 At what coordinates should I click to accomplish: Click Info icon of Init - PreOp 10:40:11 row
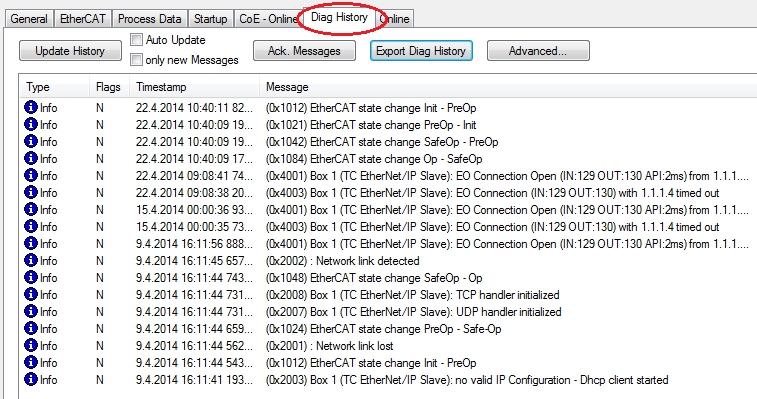point(30,107)
